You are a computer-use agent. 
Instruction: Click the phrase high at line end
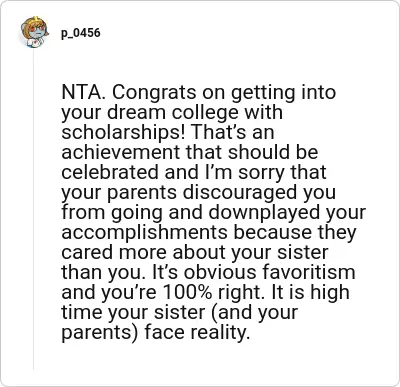pos(330,292)
